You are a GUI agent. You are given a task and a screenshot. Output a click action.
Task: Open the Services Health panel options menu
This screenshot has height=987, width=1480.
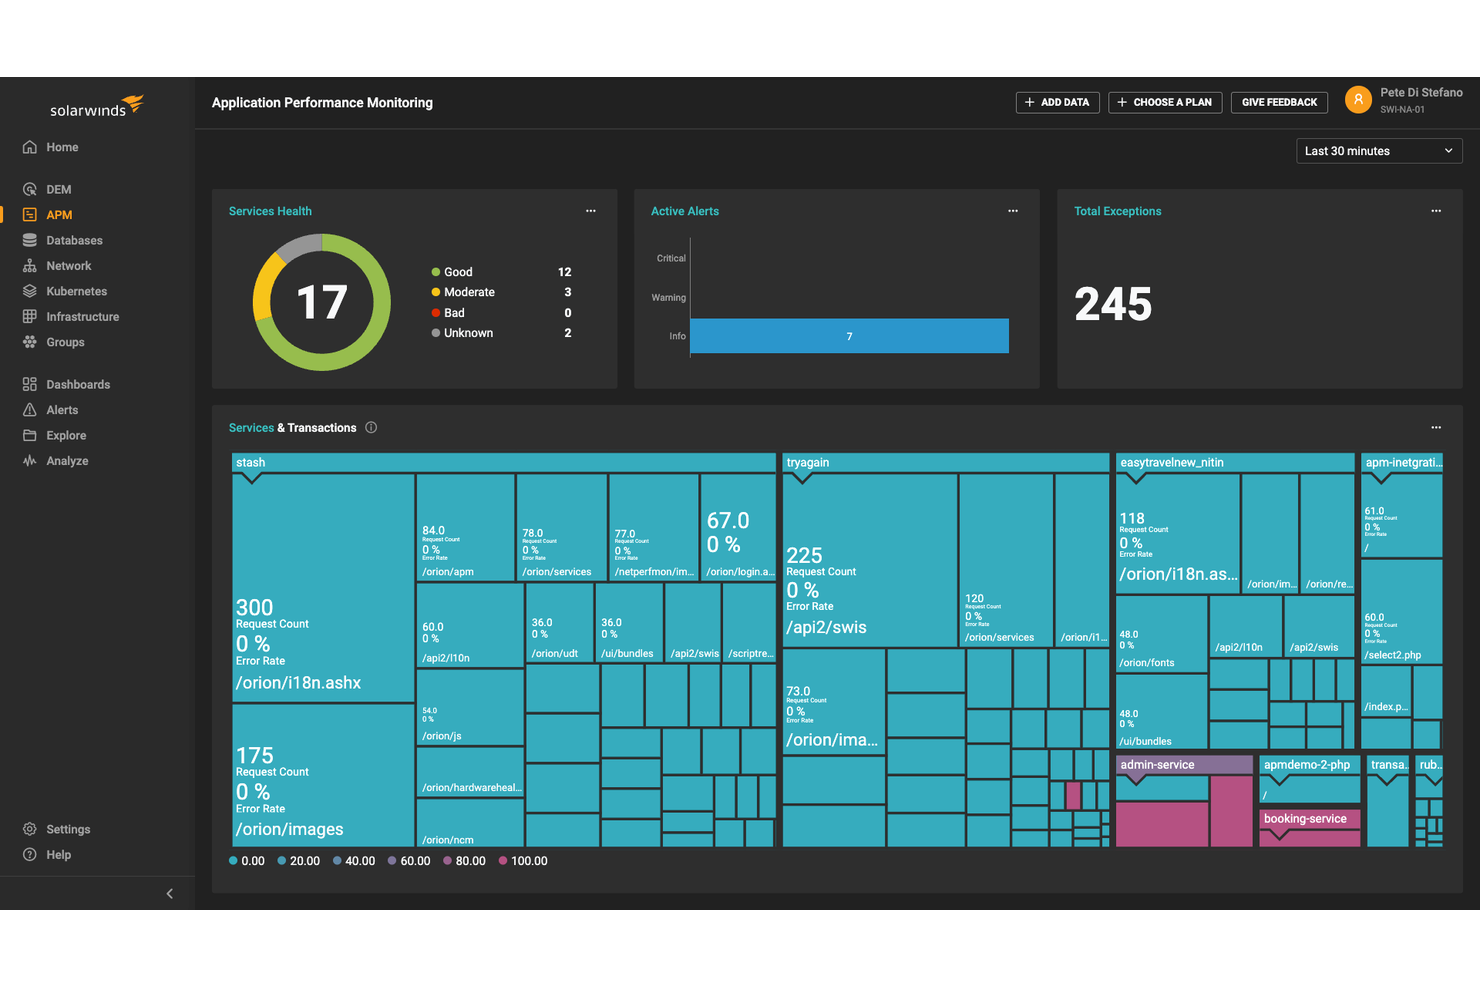pyautogui.click(x=591, y=211)
